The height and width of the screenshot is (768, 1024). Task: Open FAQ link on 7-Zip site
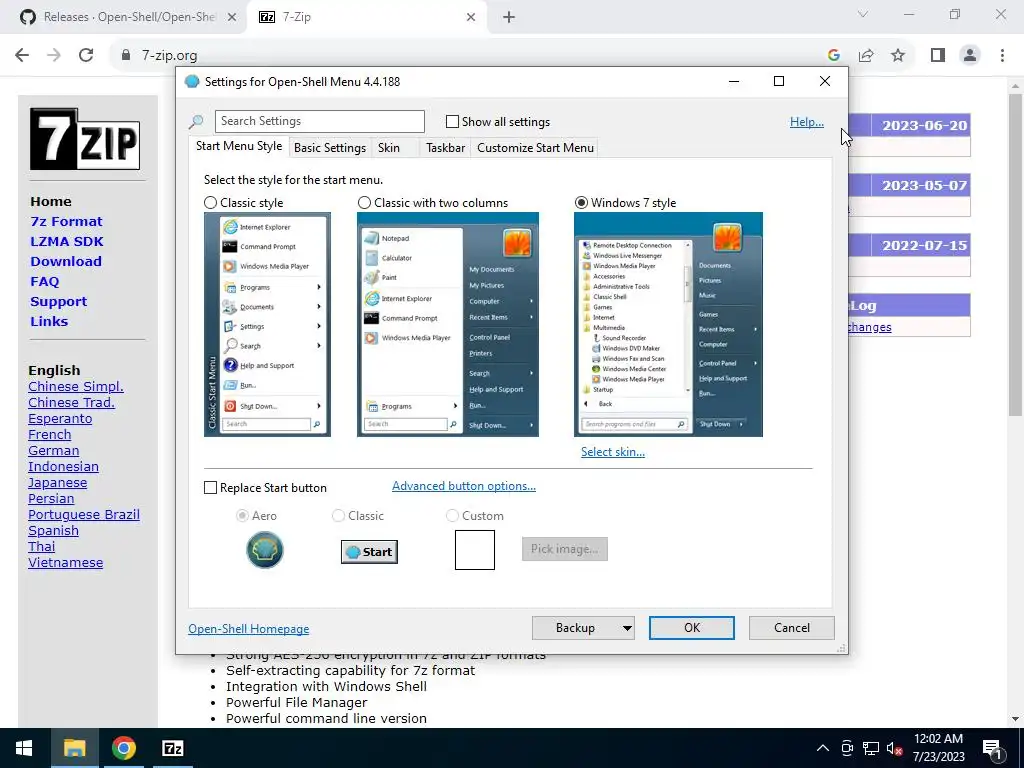tap(44, 281)
